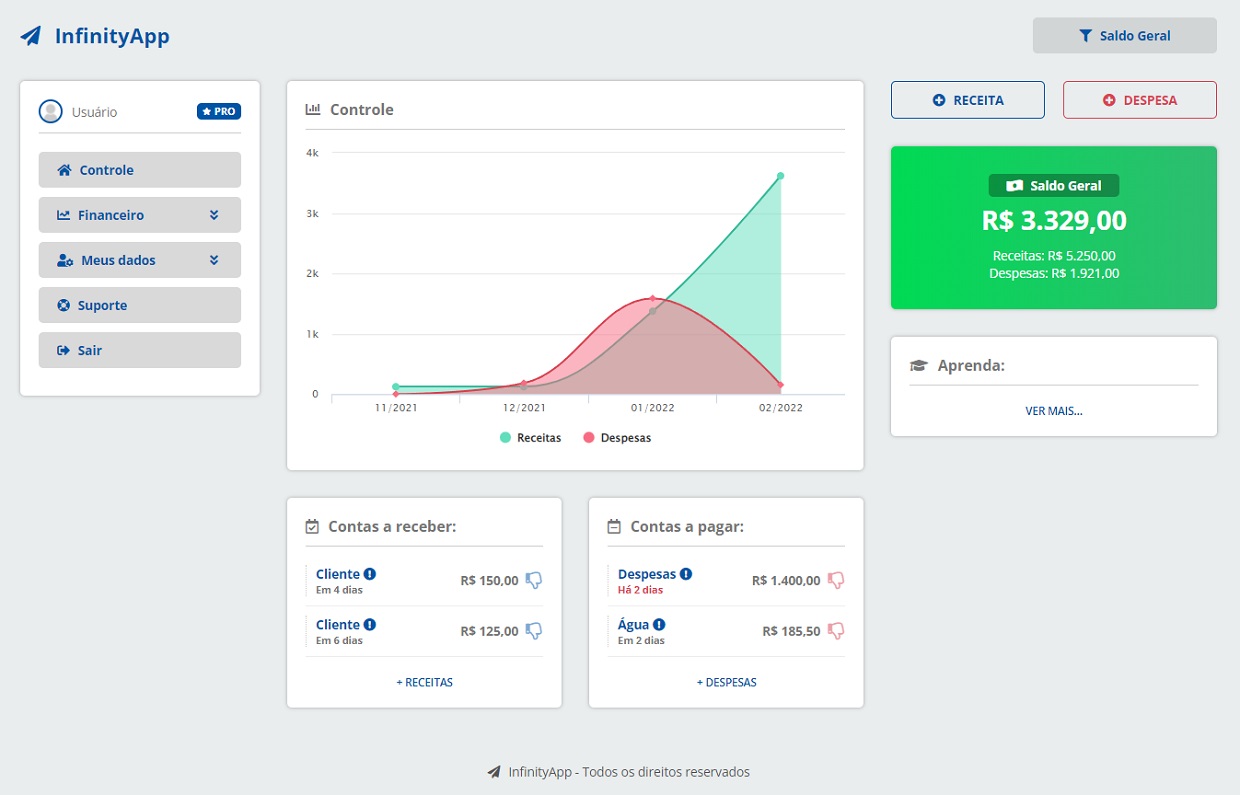
Task: Click the VER MAIS link under Aprenda
Action: point(1053,411)
